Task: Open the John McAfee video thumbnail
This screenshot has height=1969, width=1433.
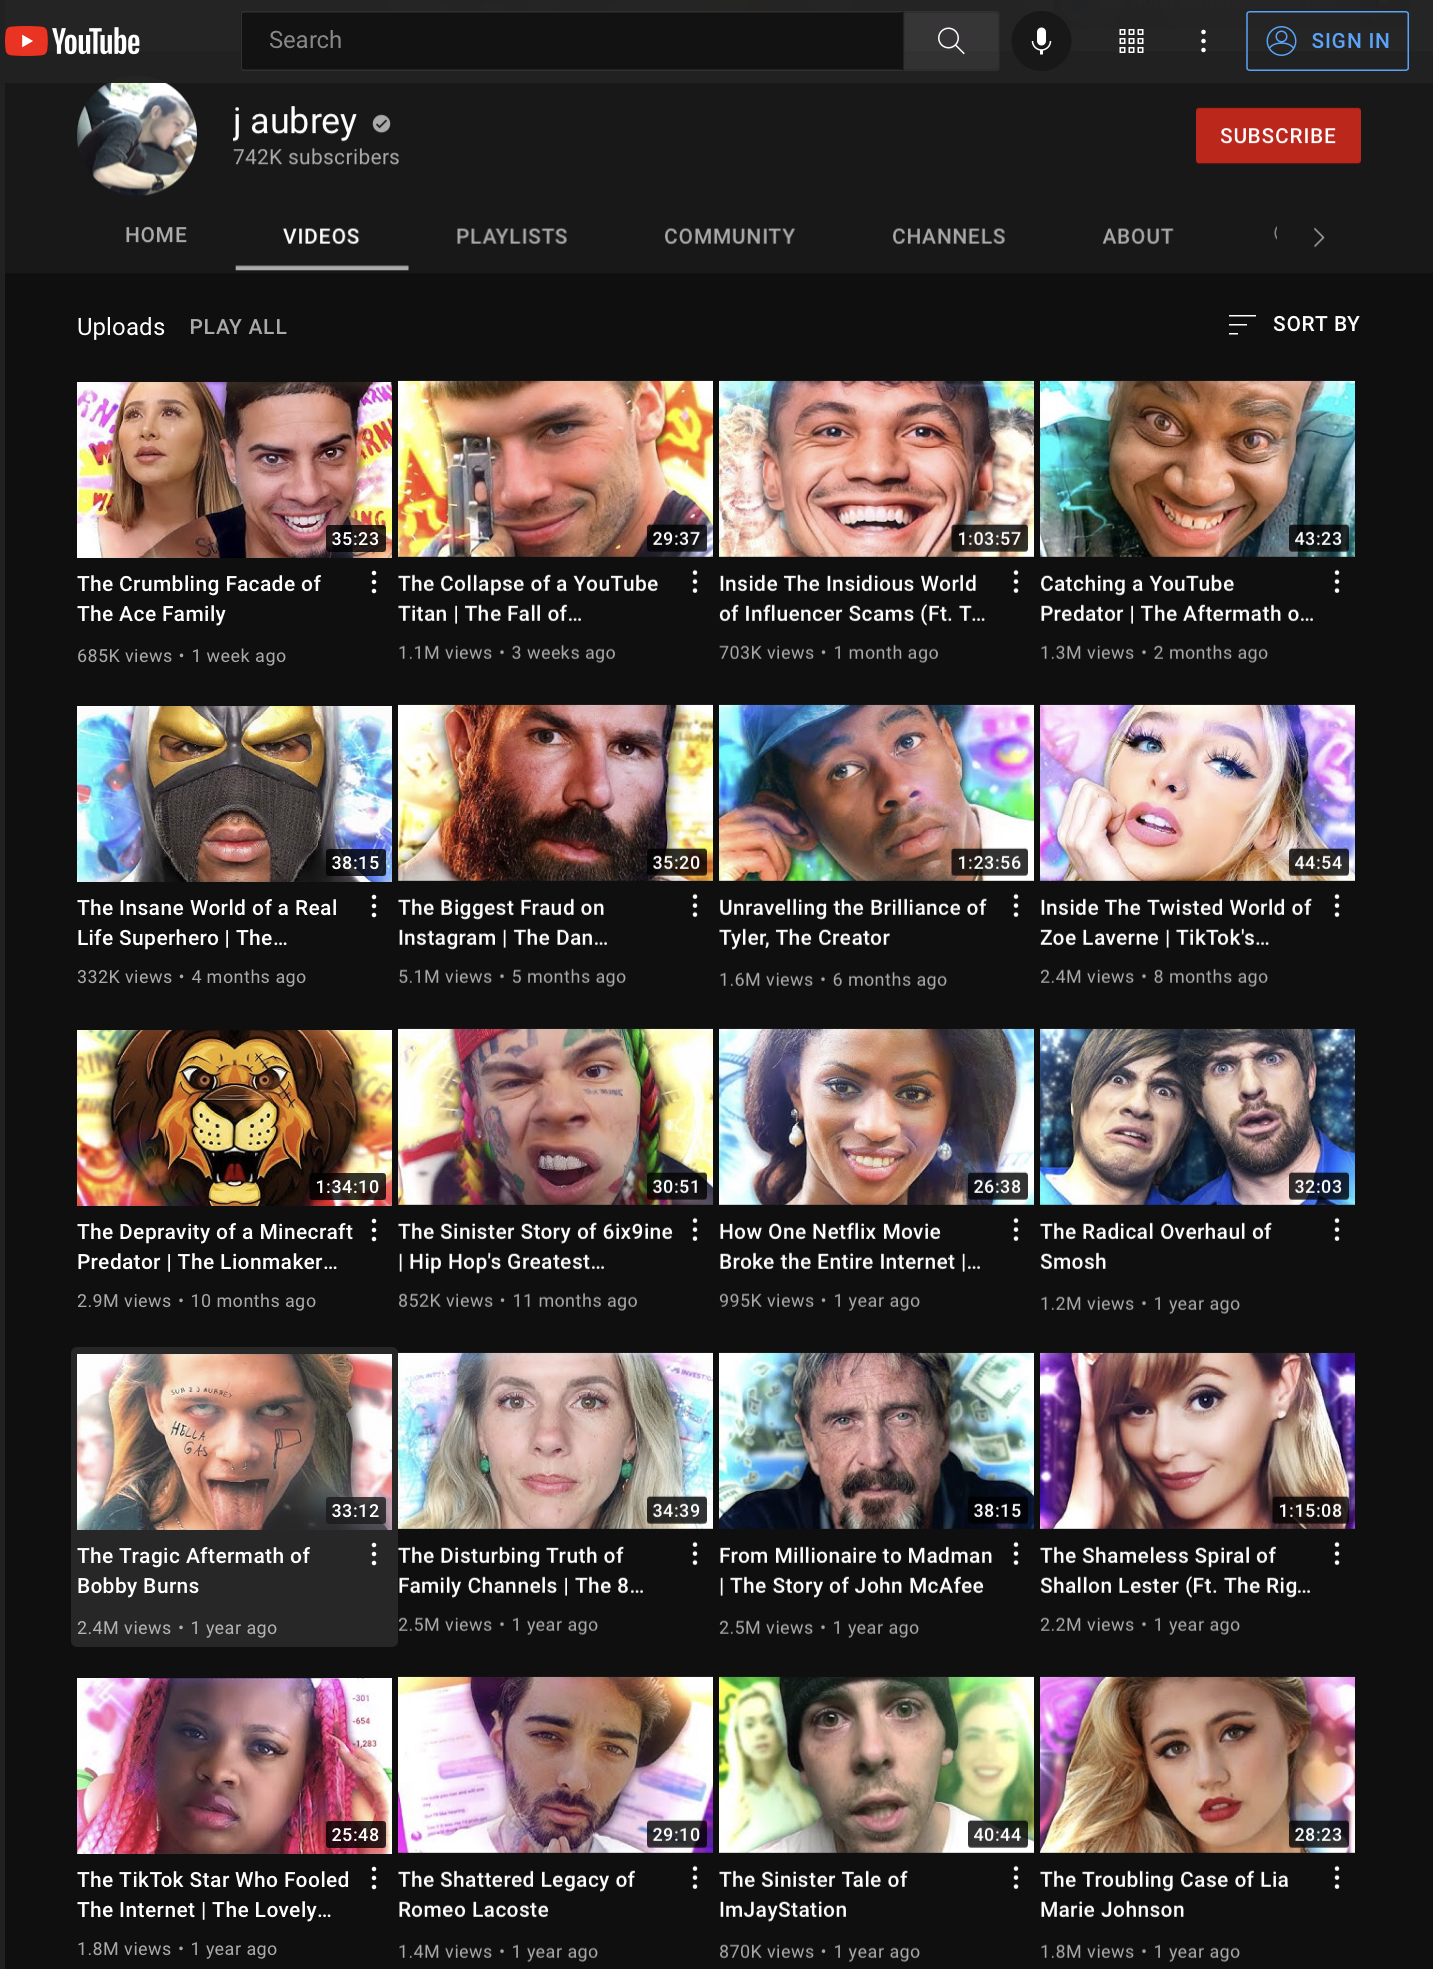Action: point(876,1441)
